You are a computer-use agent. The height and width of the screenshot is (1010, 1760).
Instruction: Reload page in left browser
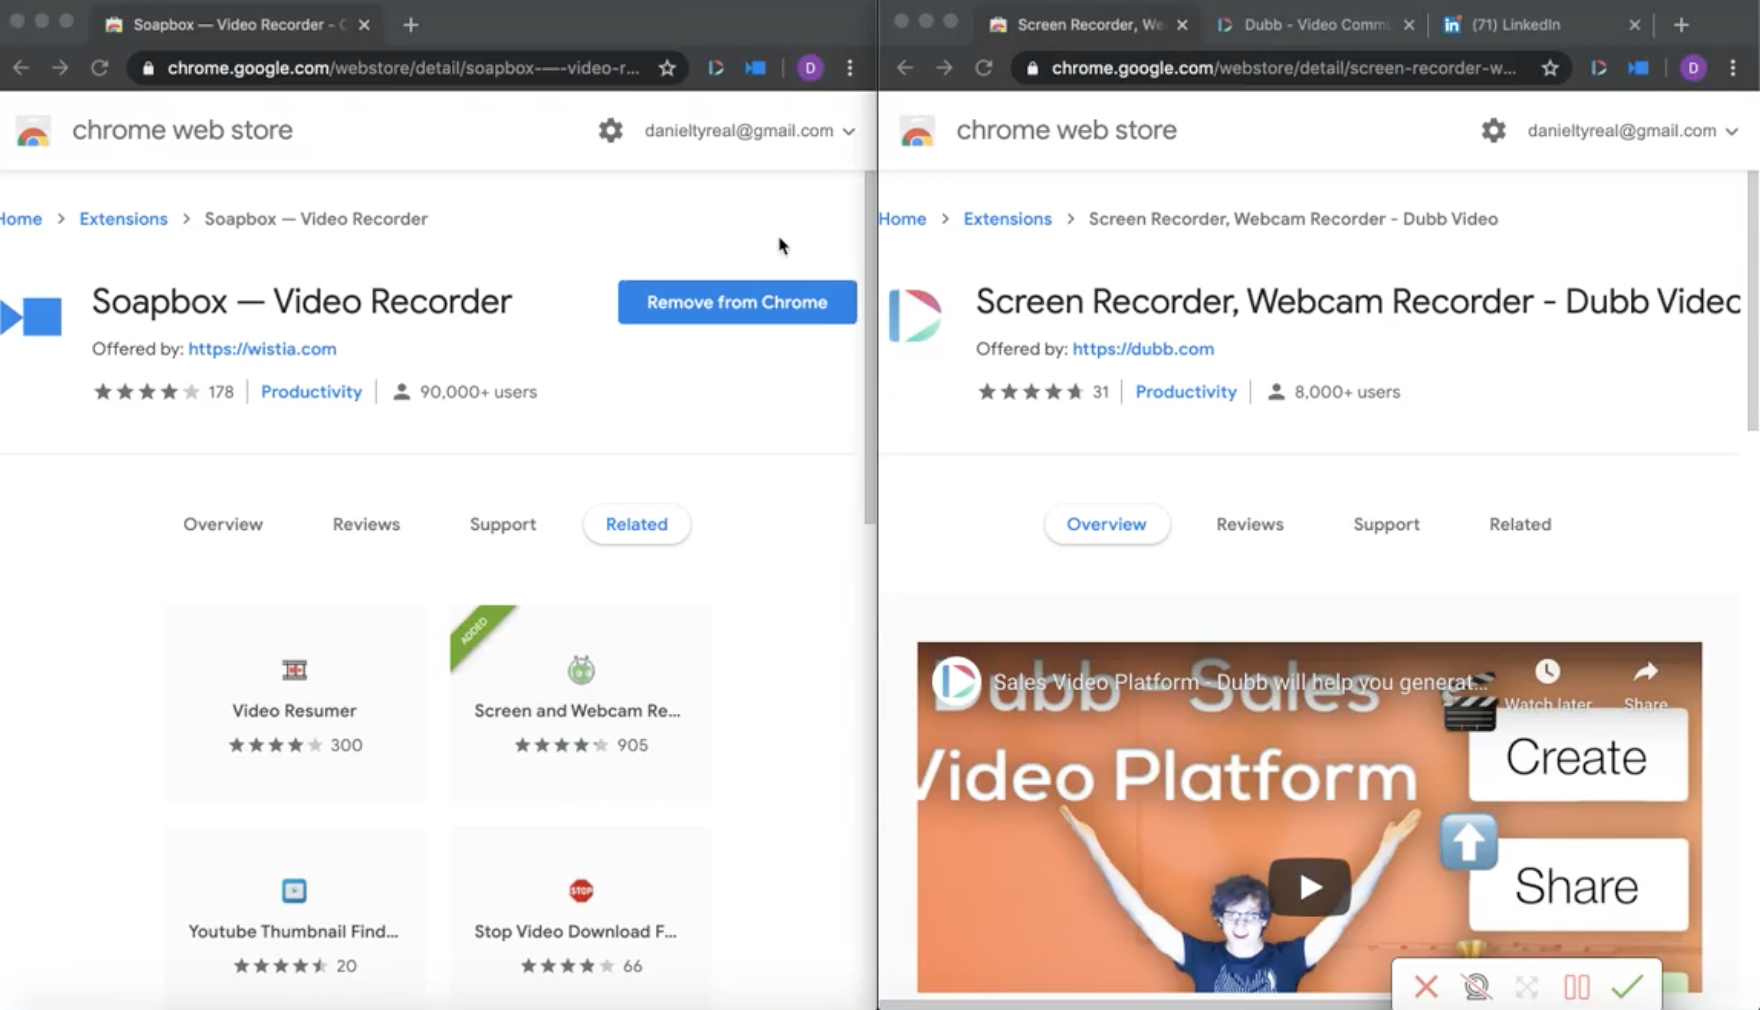click(x=99, y=68)
